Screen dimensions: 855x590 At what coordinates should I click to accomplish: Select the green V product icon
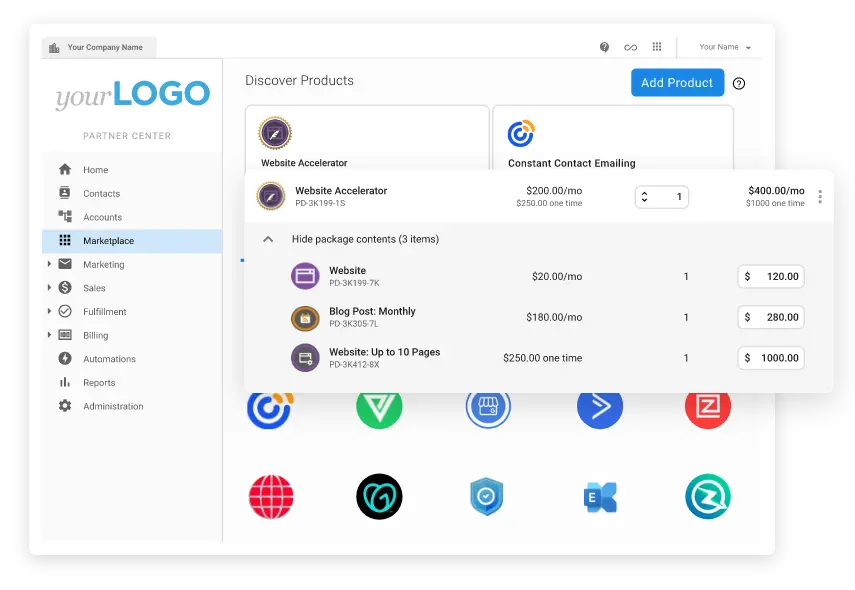[x=379, y=406]
